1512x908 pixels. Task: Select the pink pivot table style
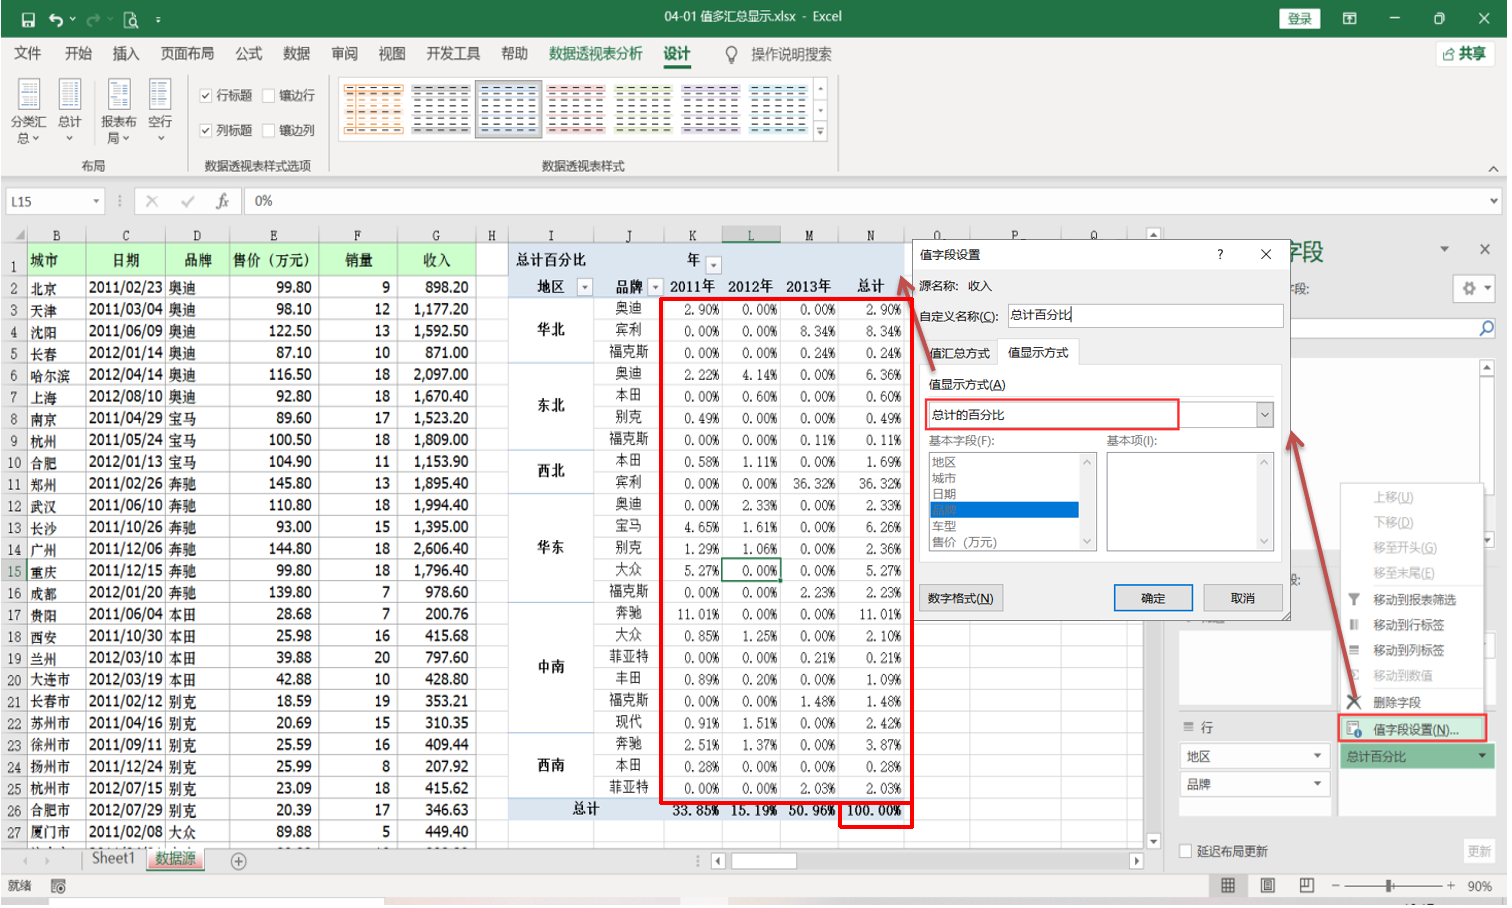[576, 109]
